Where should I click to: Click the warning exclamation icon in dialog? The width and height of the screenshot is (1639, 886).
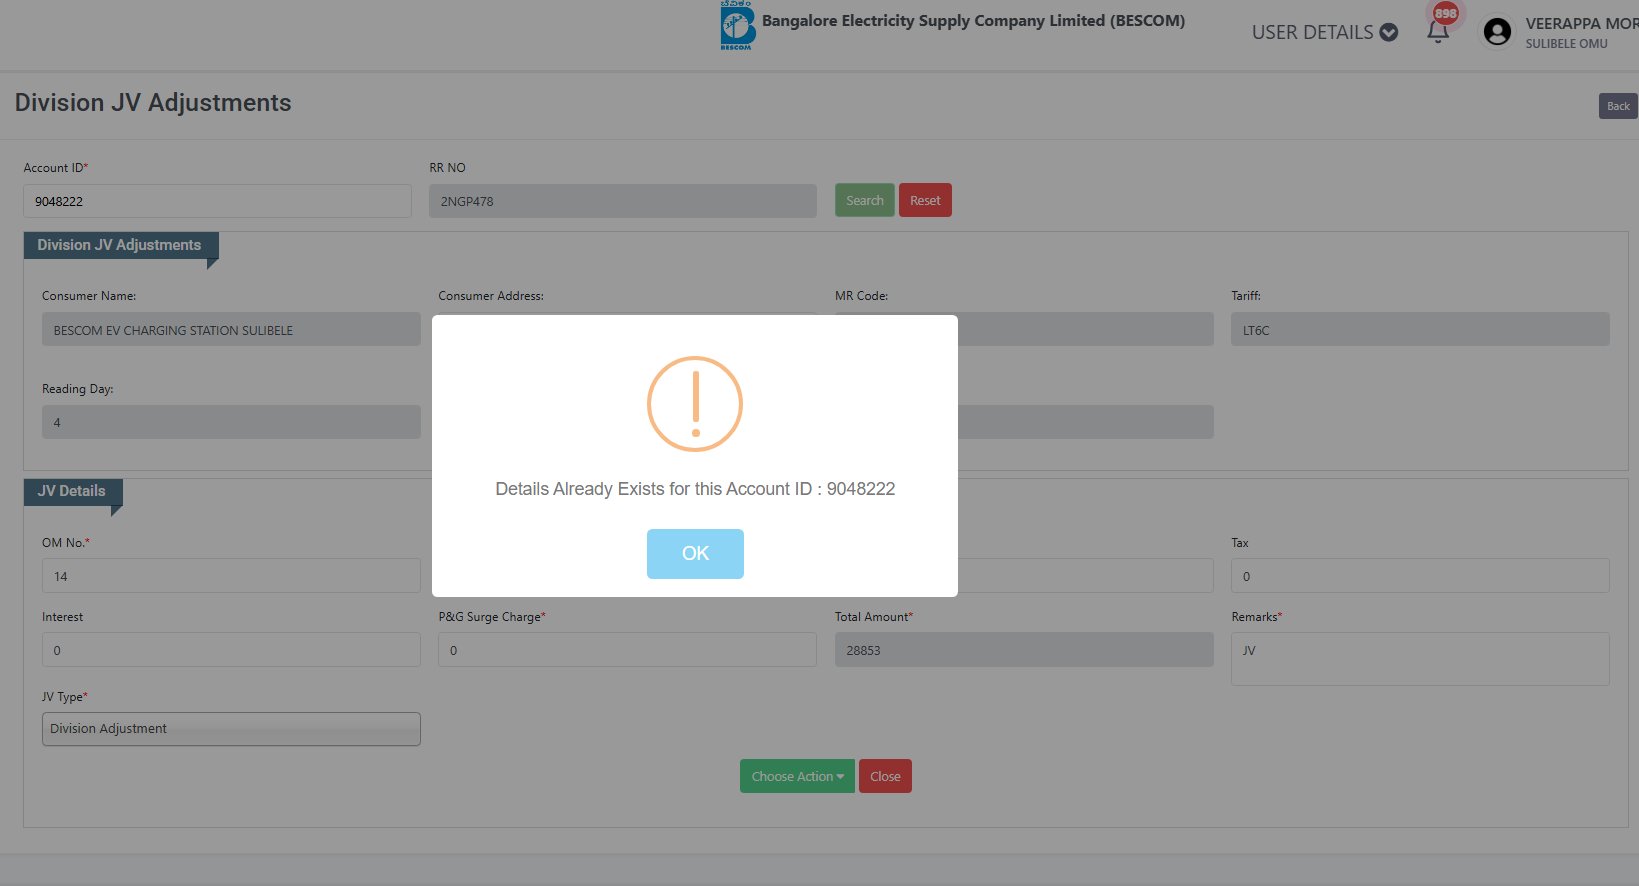695,404
